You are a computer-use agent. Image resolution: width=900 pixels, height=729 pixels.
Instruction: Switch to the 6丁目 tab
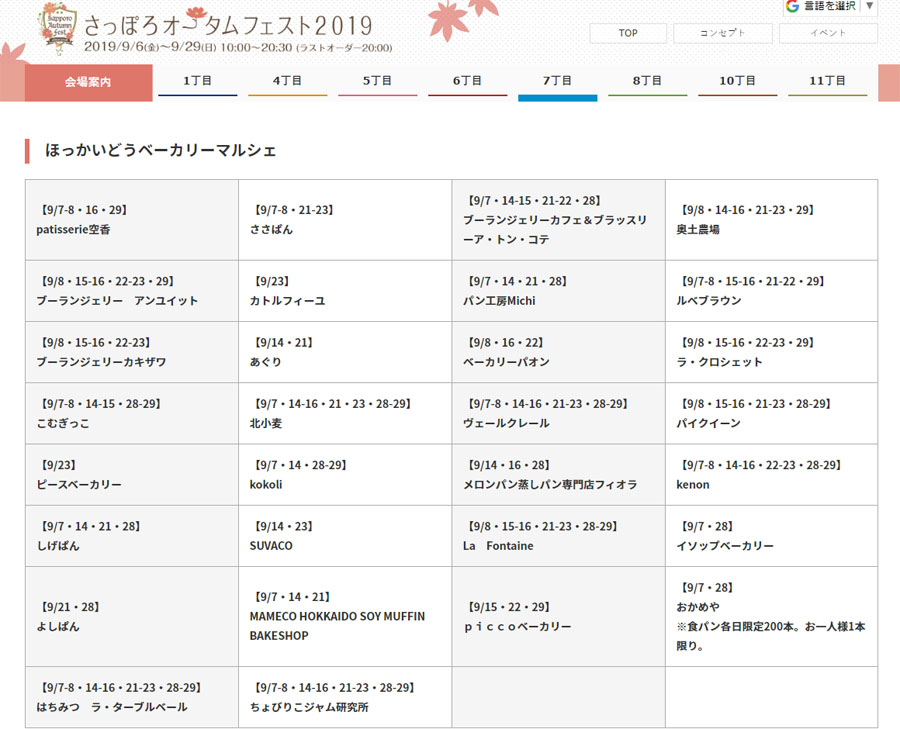tap(467, 81)
